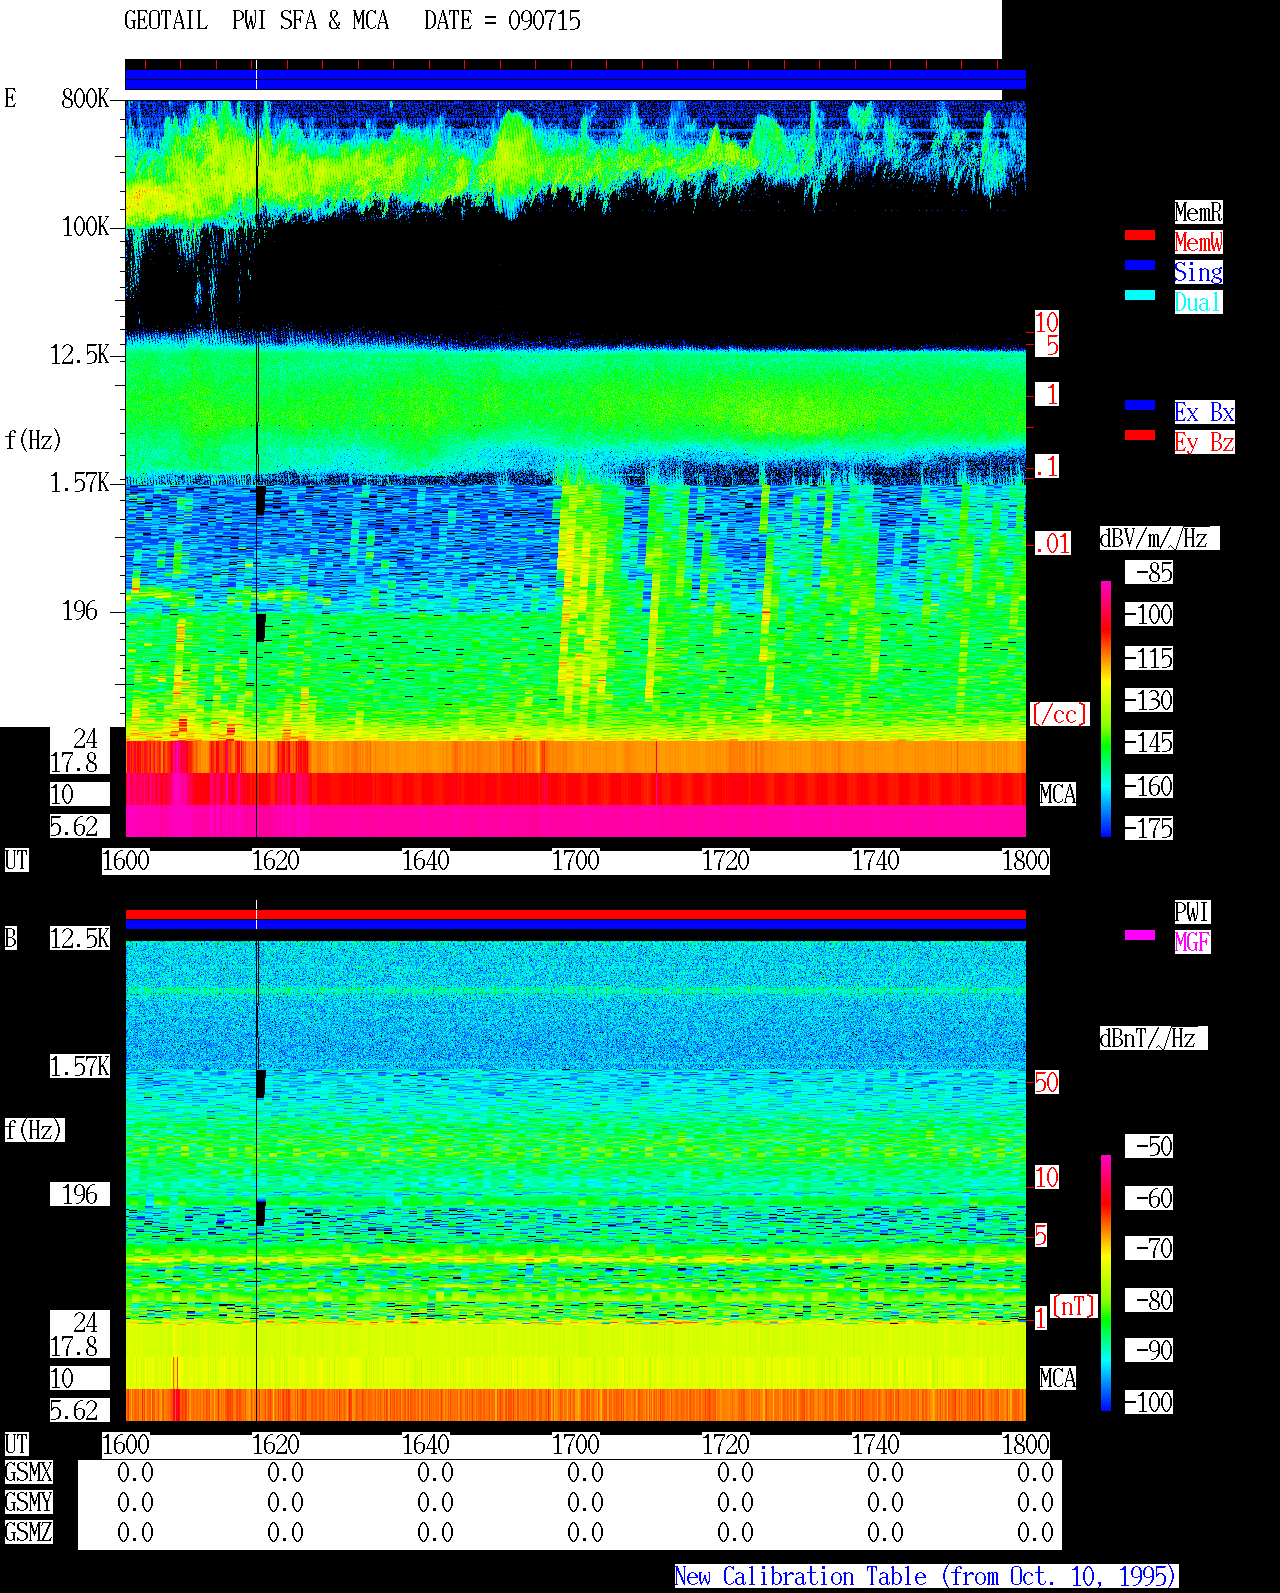The width and height of the screenshot is (1280, 1593).
Task: Click the 1700 UT tick under the E spectrogram
Action: click(576, 861)
